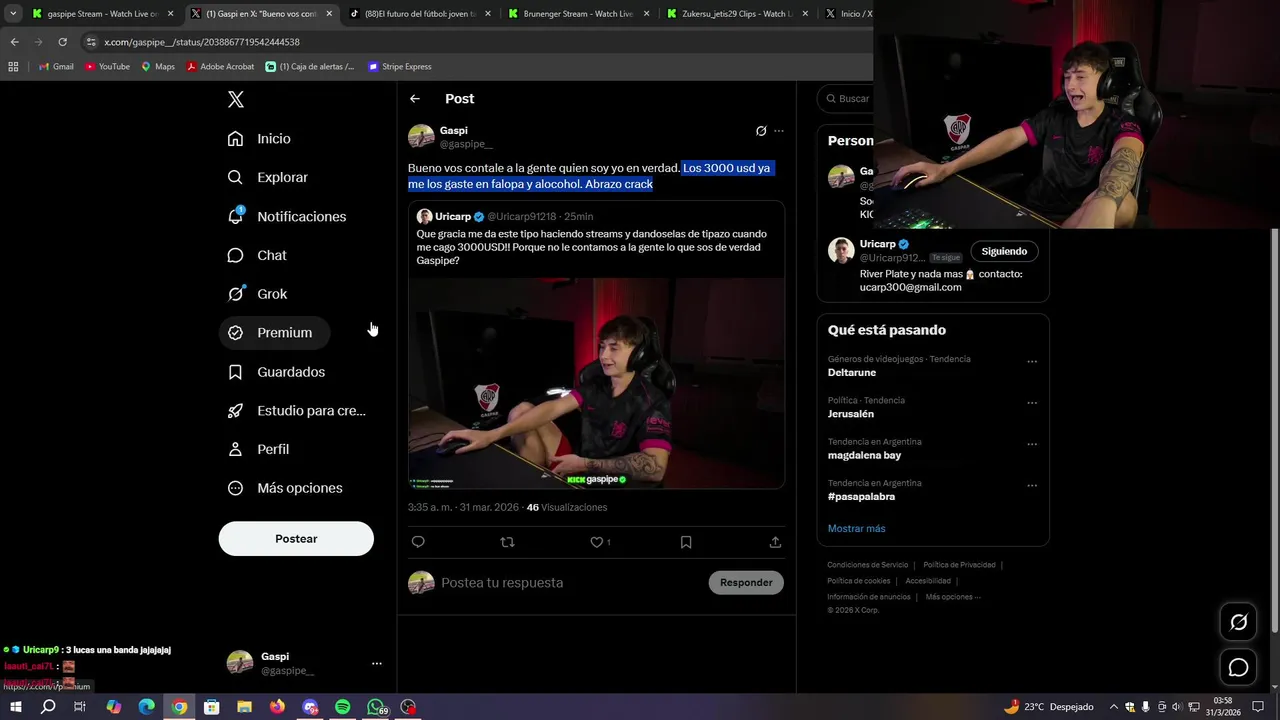The width and height of the screenshot is (1280, 720).
Task: Click the share post icon
Action: 775,542
